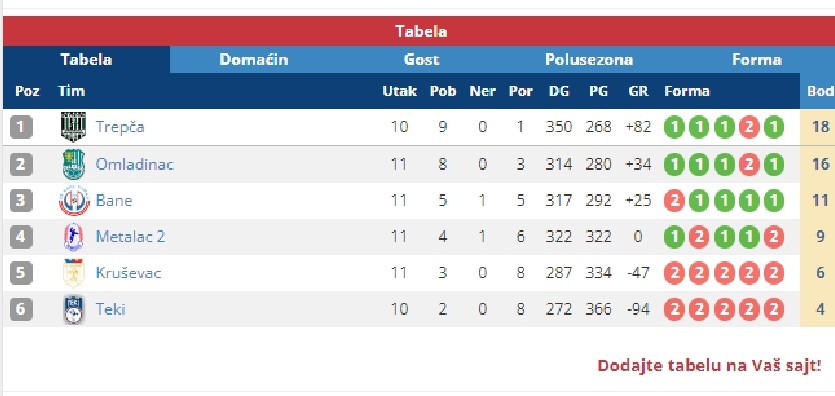The height and width of the screenshot is (396, 835).
Task: Switch to the Domaćin tab
Action: pos(254,59)
